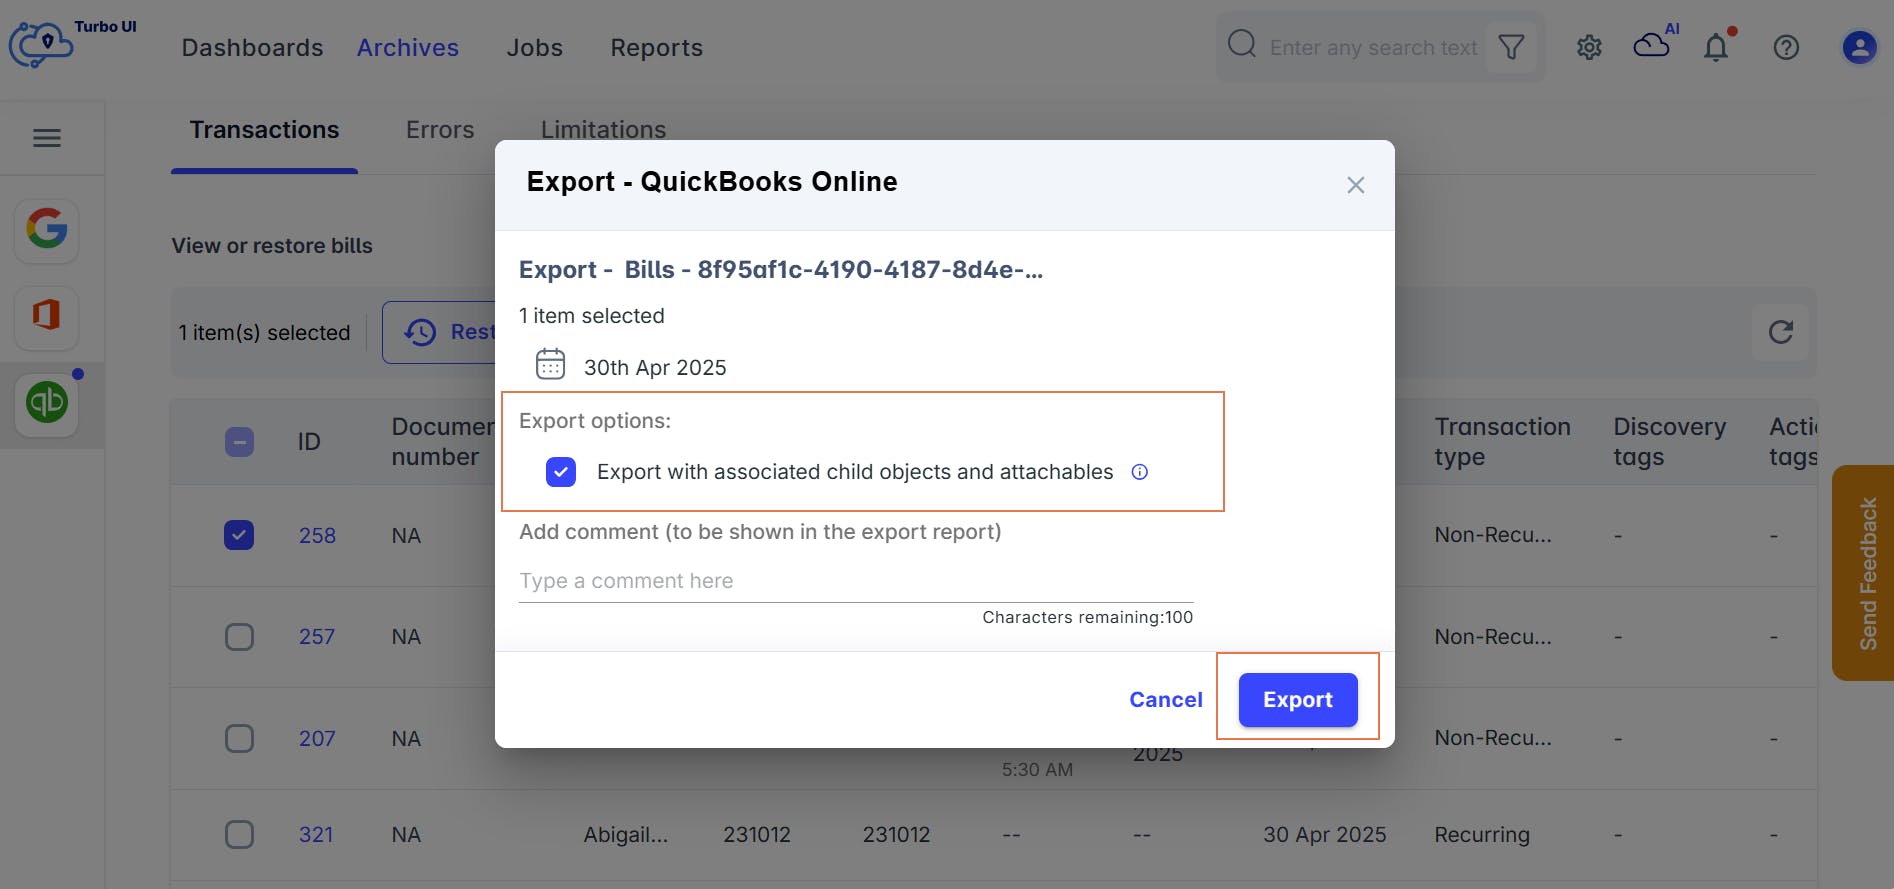Click the comment input field
Screen dimensions: 1894x889
(x=856, y=581)
